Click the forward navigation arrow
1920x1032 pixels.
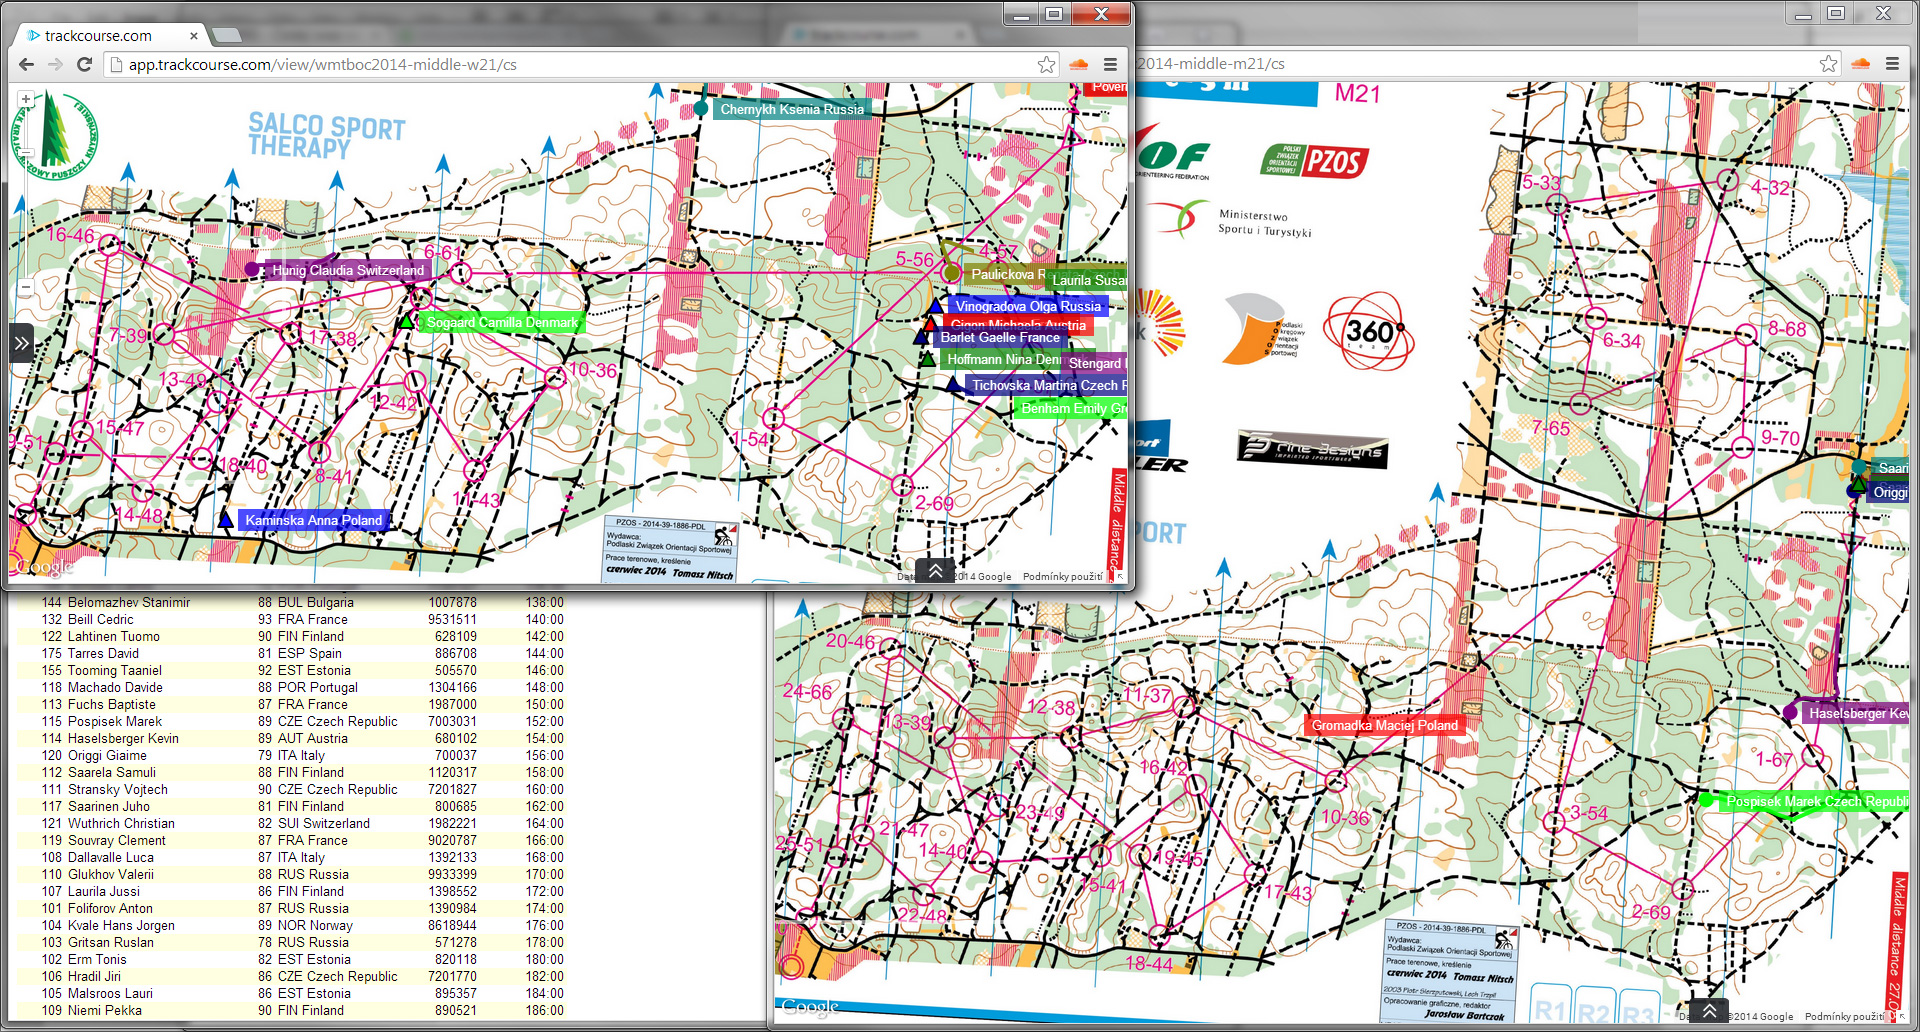point(56,64)
